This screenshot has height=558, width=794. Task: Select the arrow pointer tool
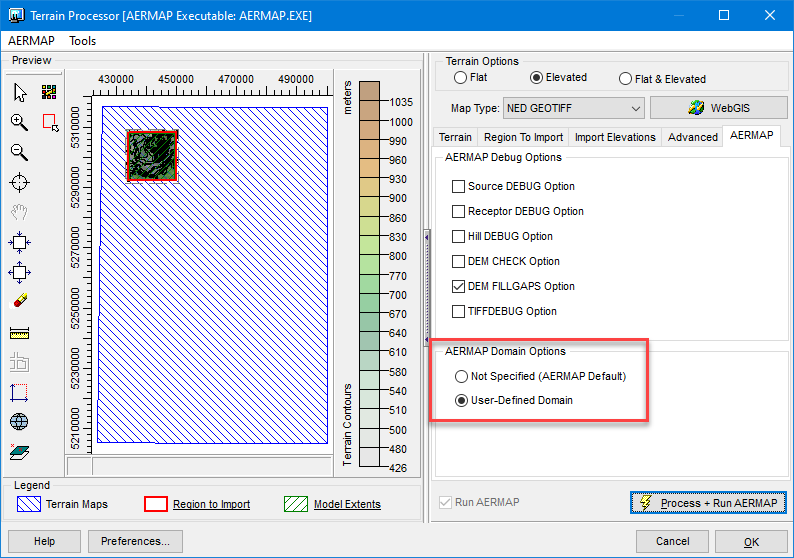coord(20,93)
